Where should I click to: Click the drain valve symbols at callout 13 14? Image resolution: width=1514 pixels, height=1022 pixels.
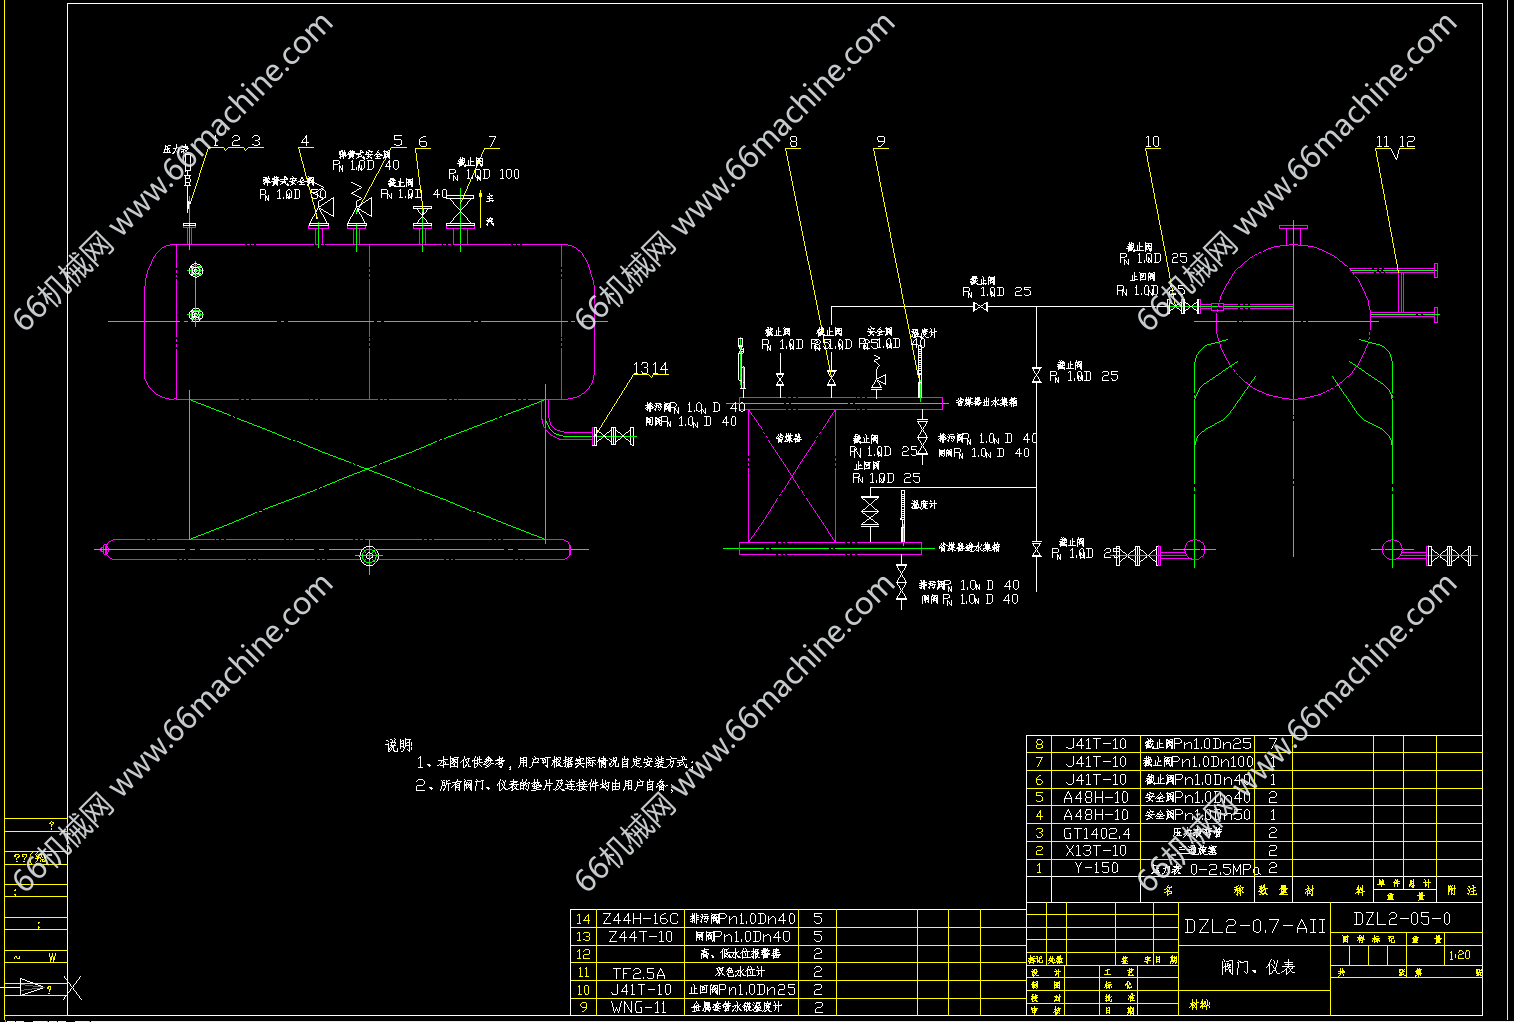point(613,436)
